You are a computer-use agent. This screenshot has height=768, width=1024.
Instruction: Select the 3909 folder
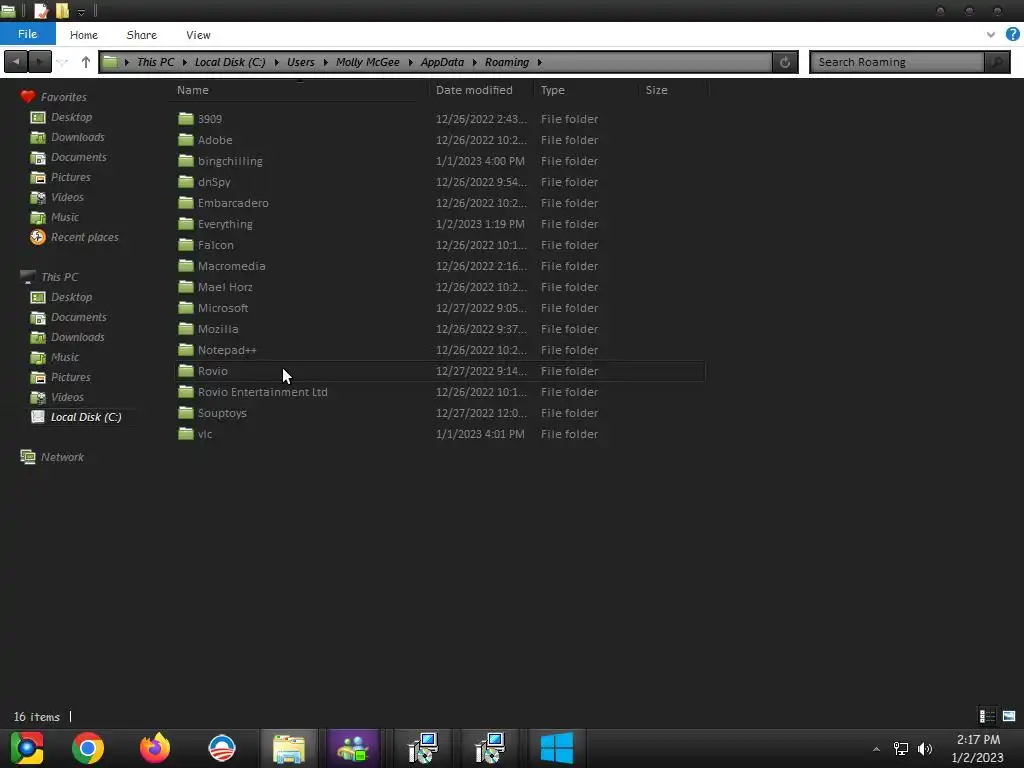pos(440,119)
